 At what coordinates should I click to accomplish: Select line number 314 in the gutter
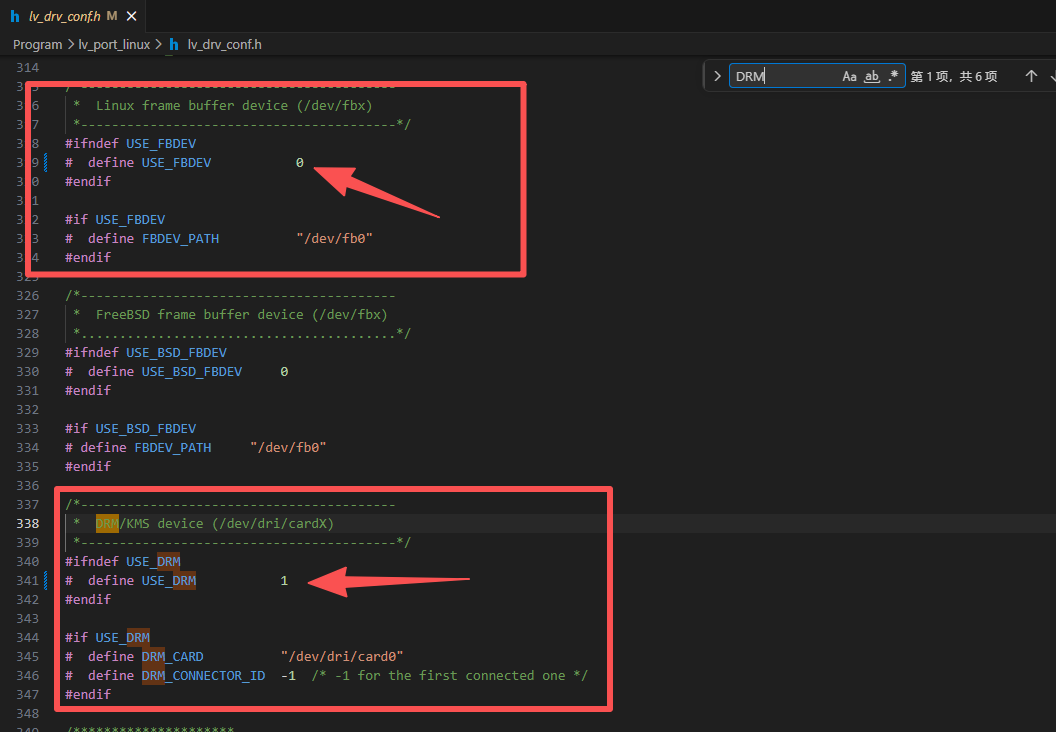point(28,67)
